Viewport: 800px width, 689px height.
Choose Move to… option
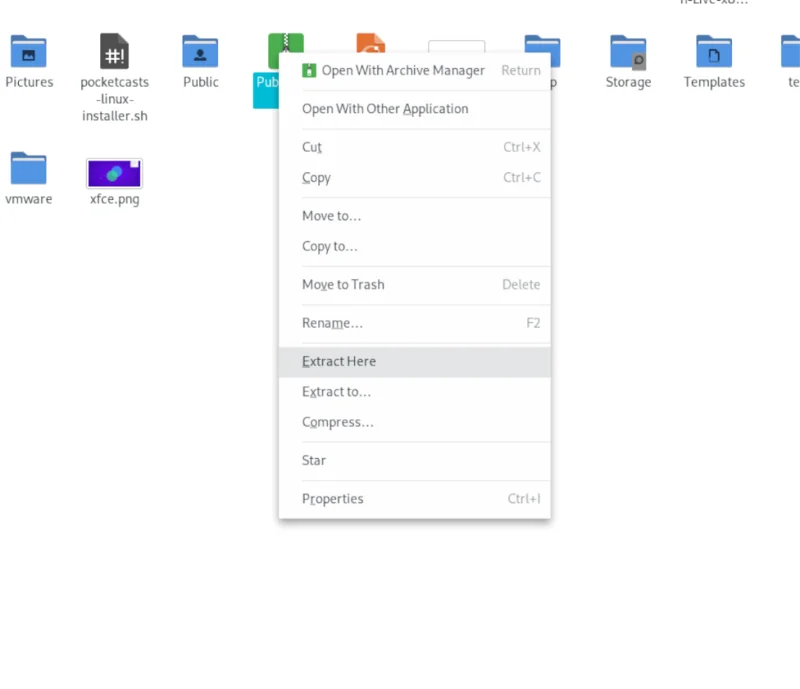pos(415,216)
